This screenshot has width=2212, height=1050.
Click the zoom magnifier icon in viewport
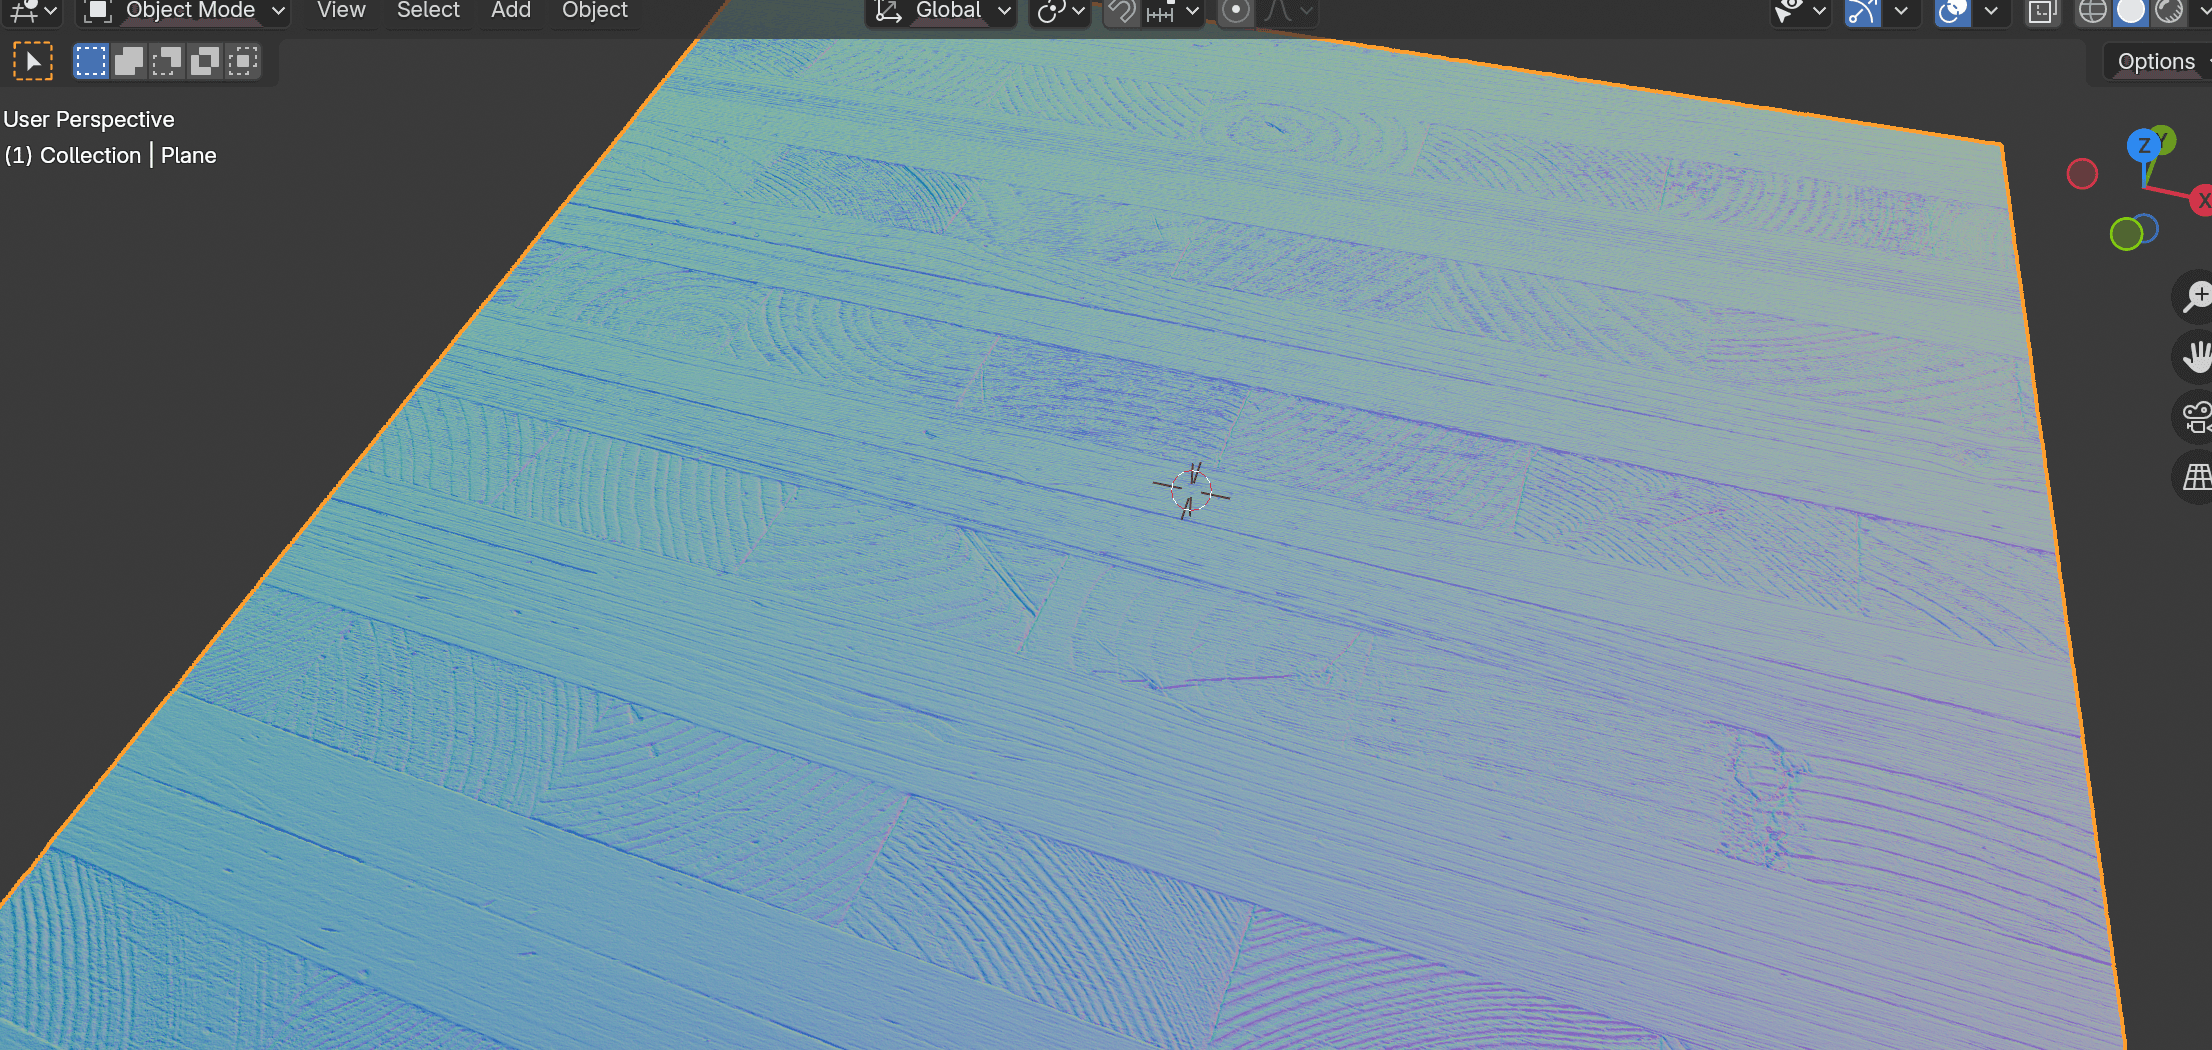tap(2195, 297)
